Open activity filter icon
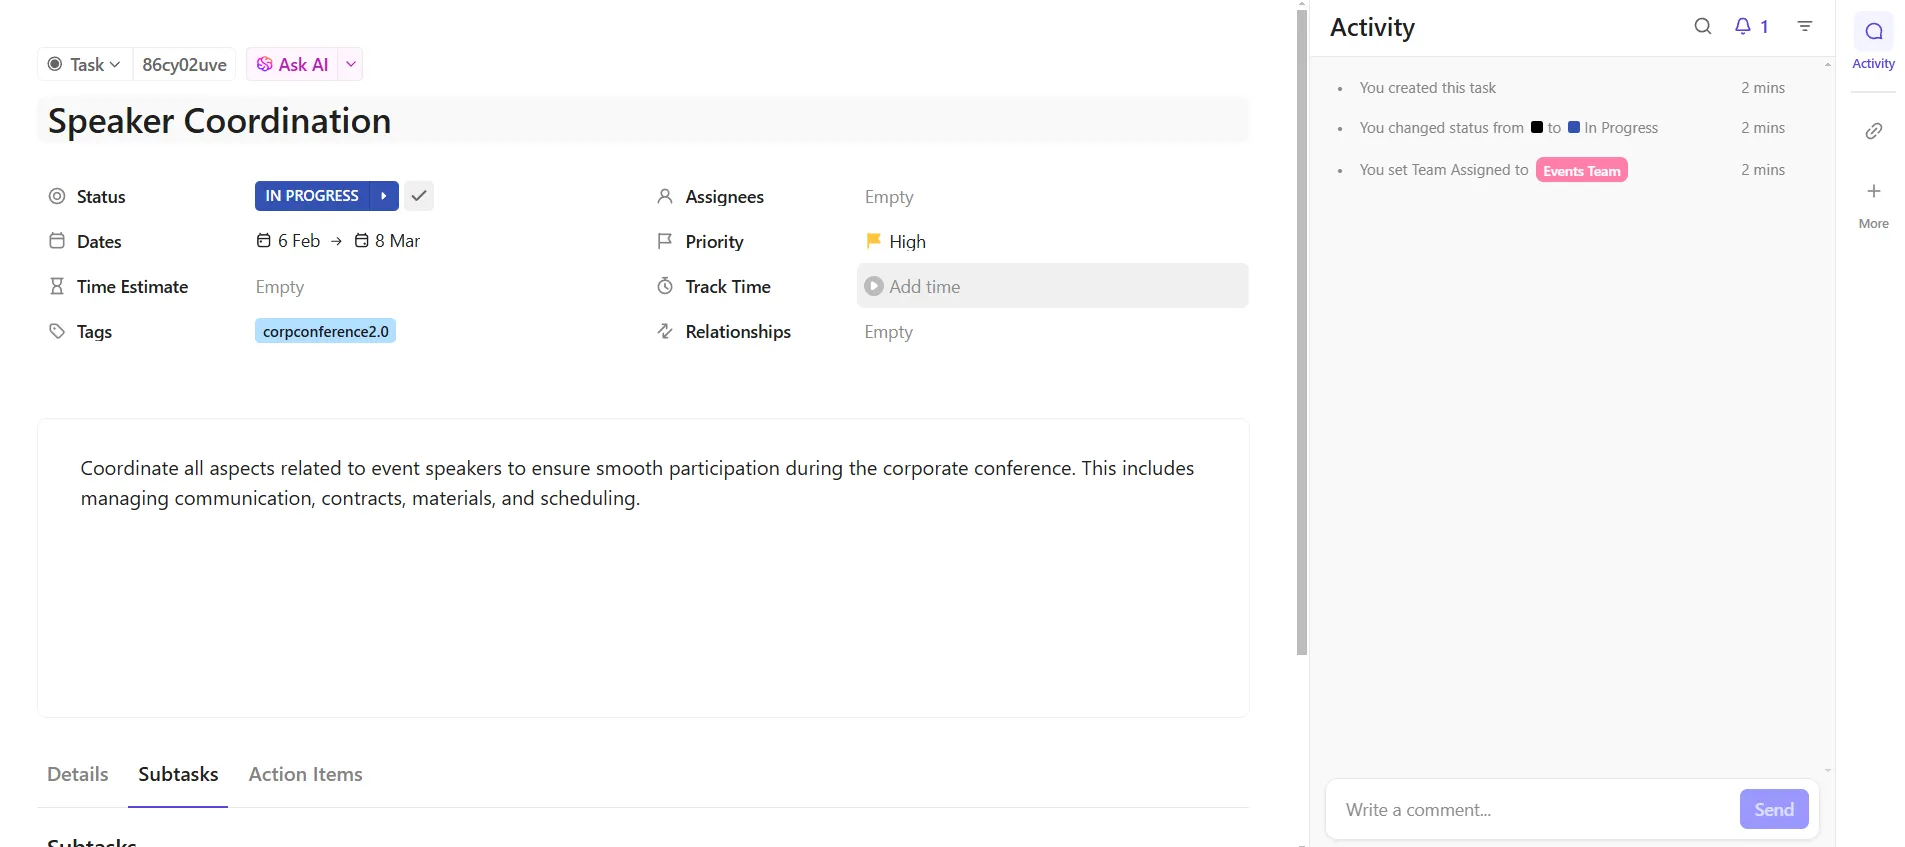Image resolution: width=1905 pixels, height=847 pixels. tap(1805, 26)
